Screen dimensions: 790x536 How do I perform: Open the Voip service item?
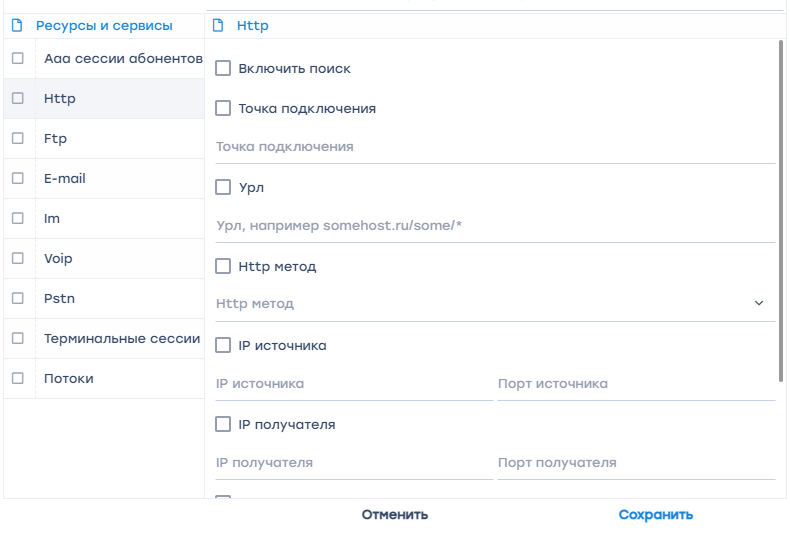58,259
